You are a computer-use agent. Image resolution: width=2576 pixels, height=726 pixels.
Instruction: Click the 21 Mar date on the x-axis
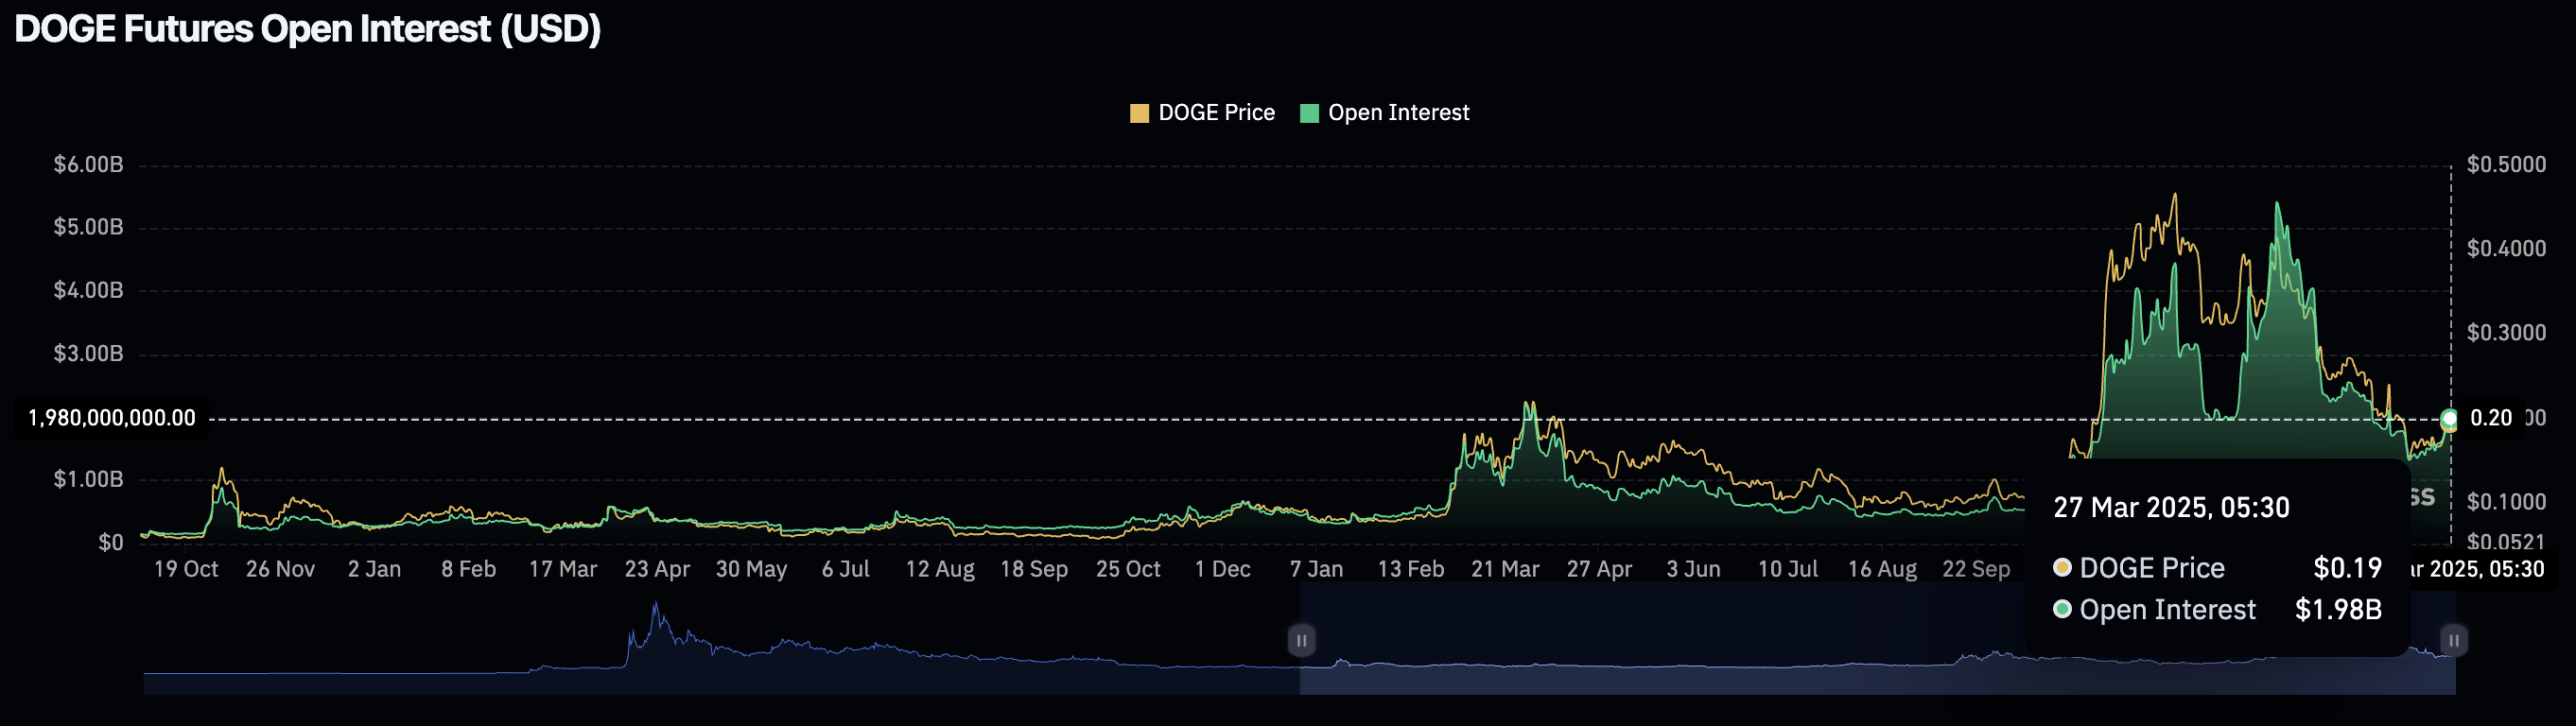(1505, 569)
